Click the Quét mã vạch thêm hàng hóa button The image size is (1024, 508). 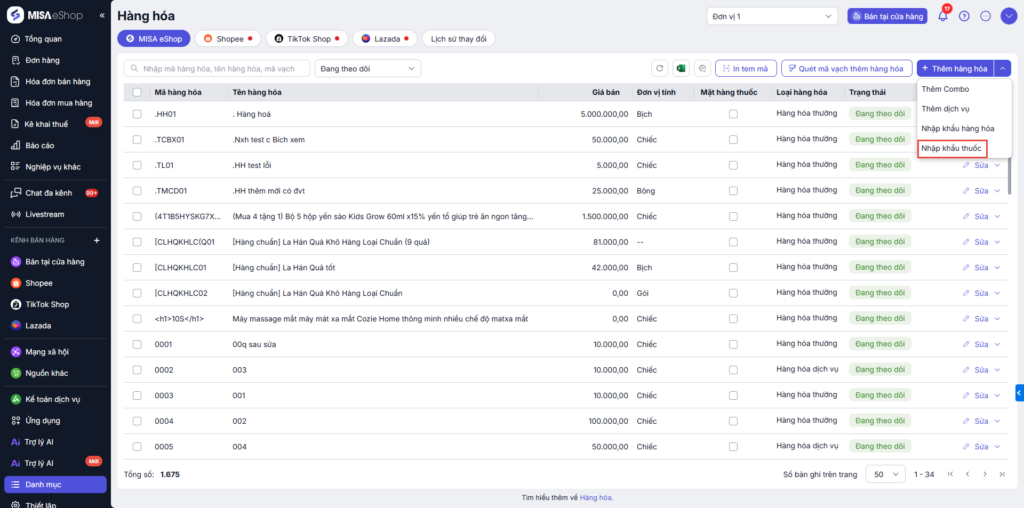click(846, 68)
